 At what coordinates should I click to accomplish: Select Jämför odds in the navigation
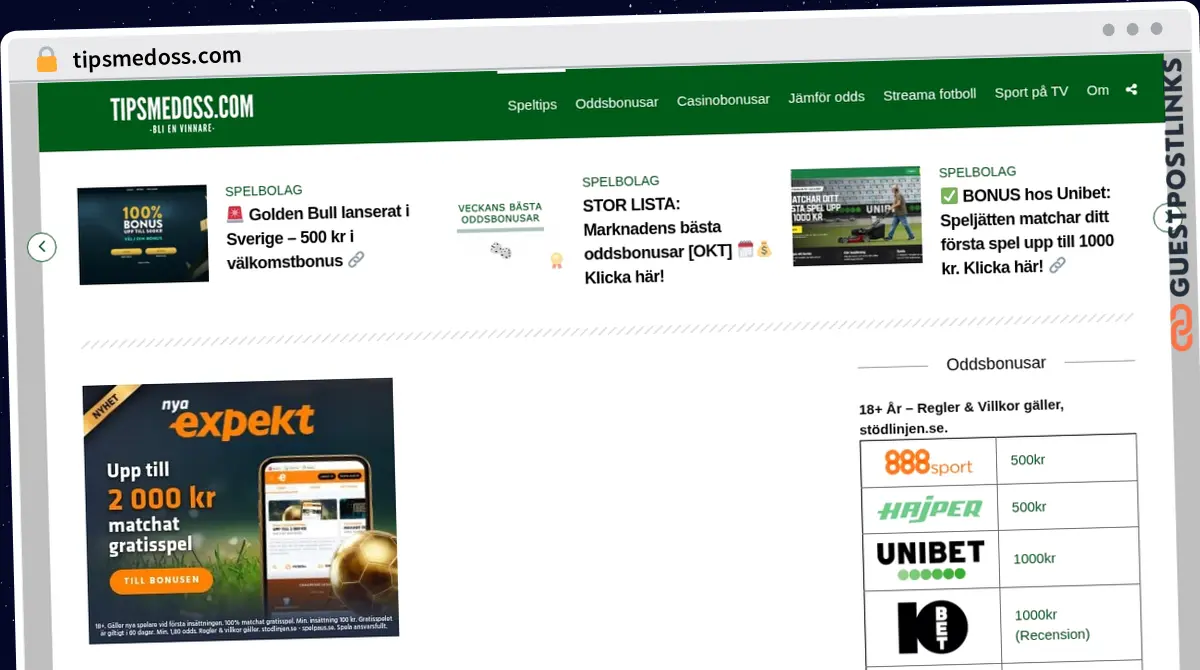826,97
